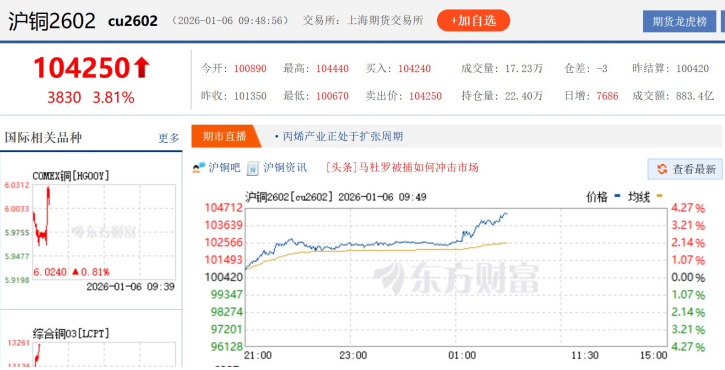Image resolution: width=725 pixels, height=370 pixels.
Task: Refresh the chart using 查看最新
Action: [x=686, y=169]
